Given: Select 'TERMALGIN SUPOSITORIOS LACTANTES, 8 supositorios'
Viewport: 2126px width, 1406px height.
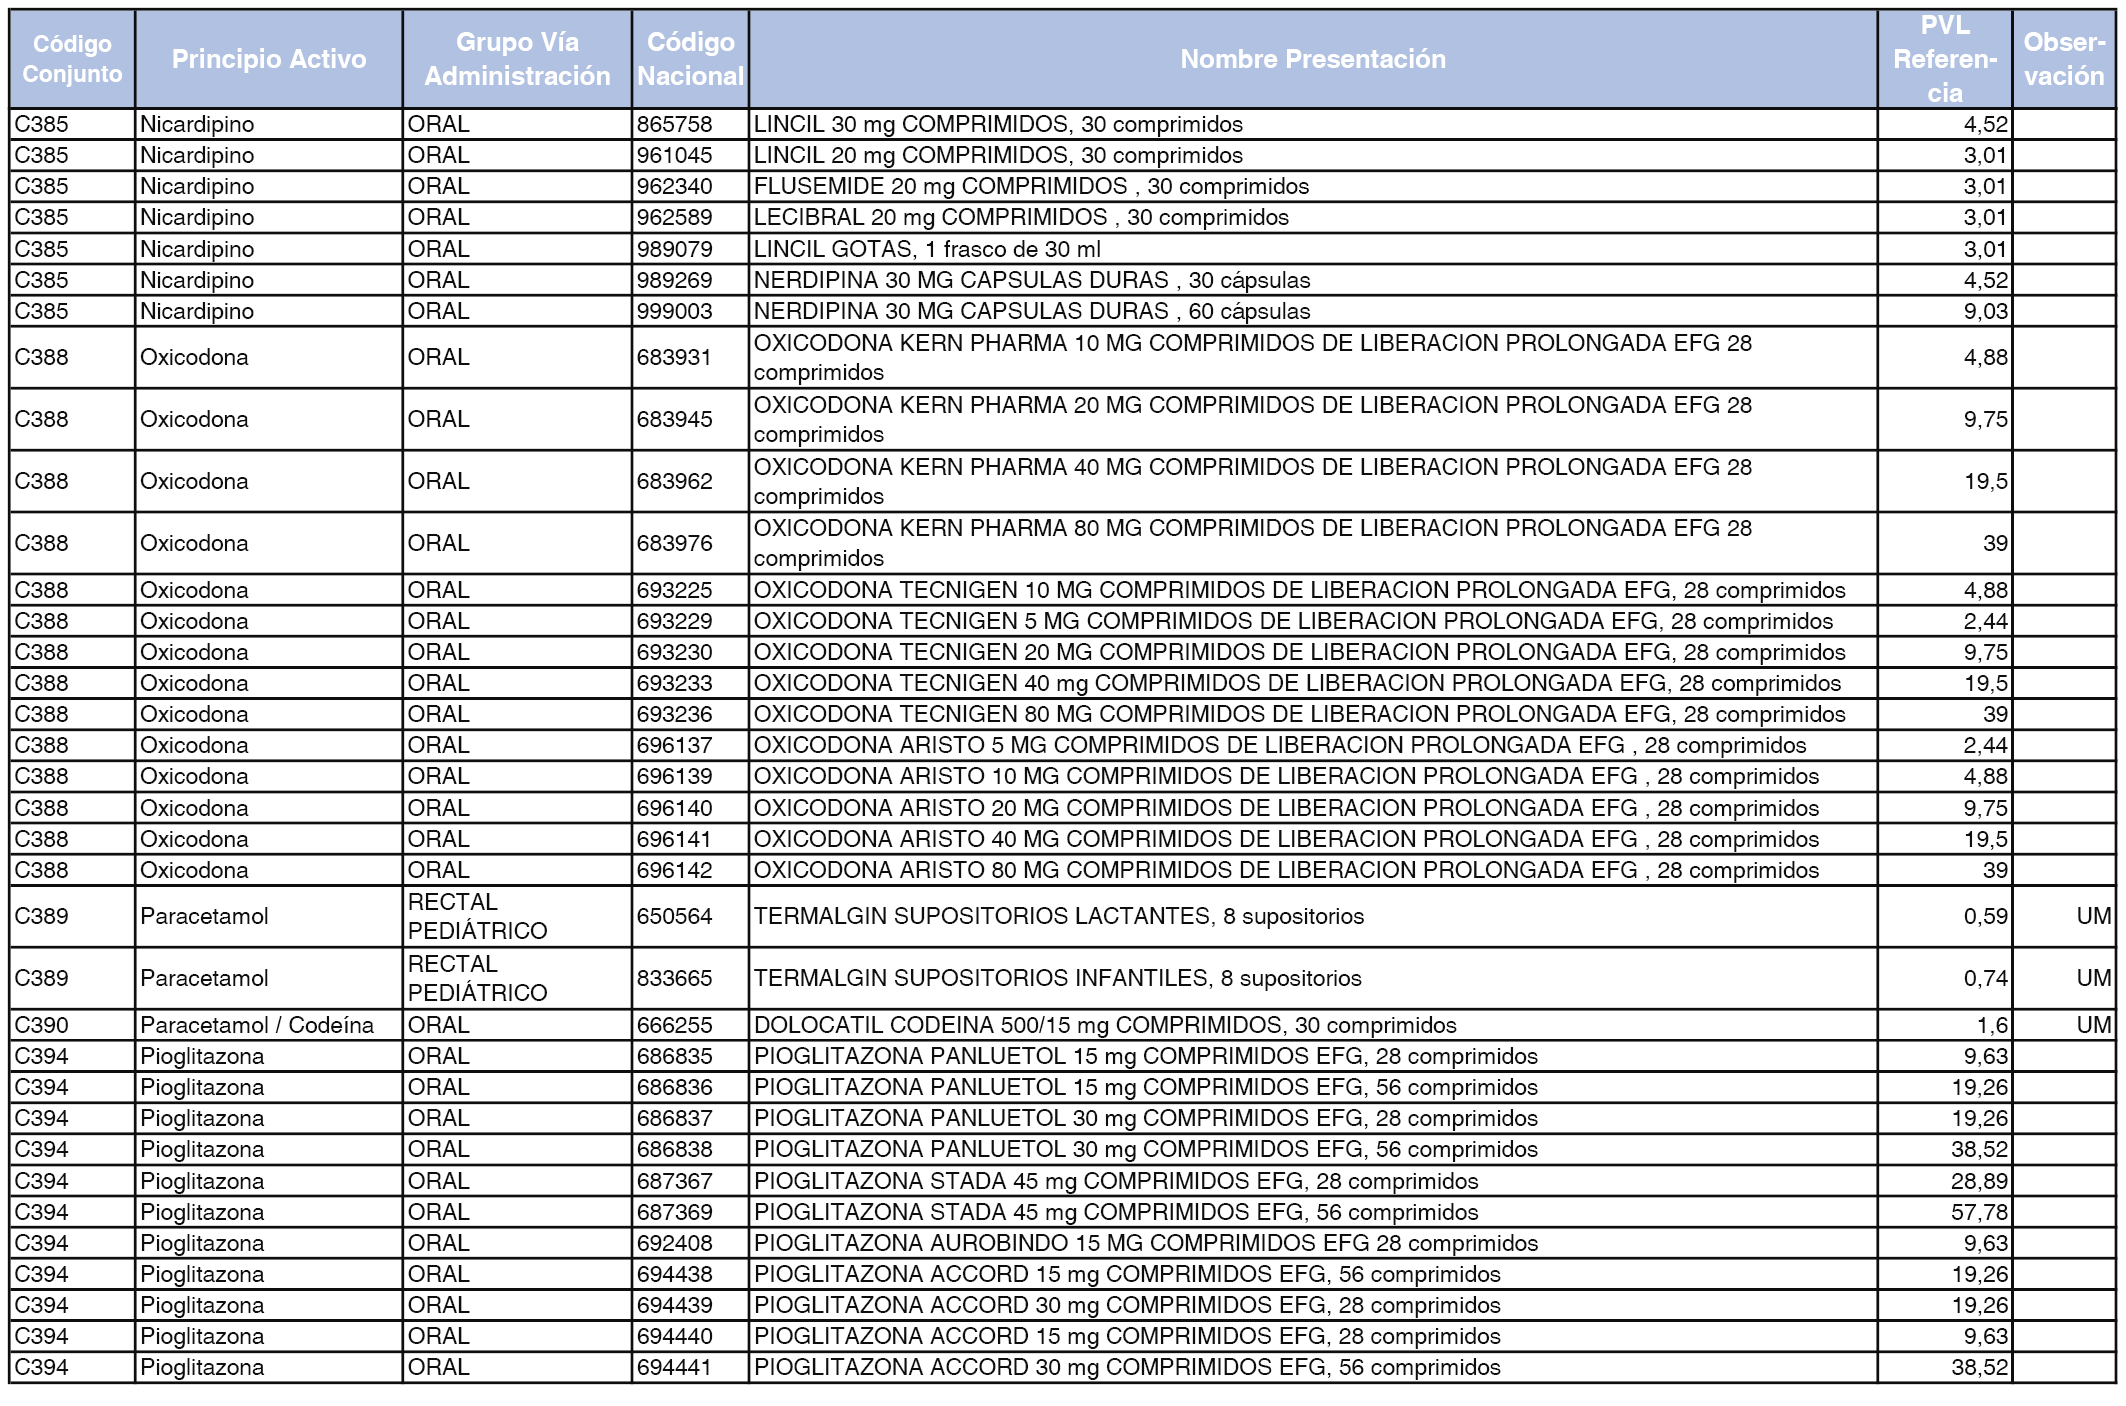Looking at the screenshot, I should 1313,917.
